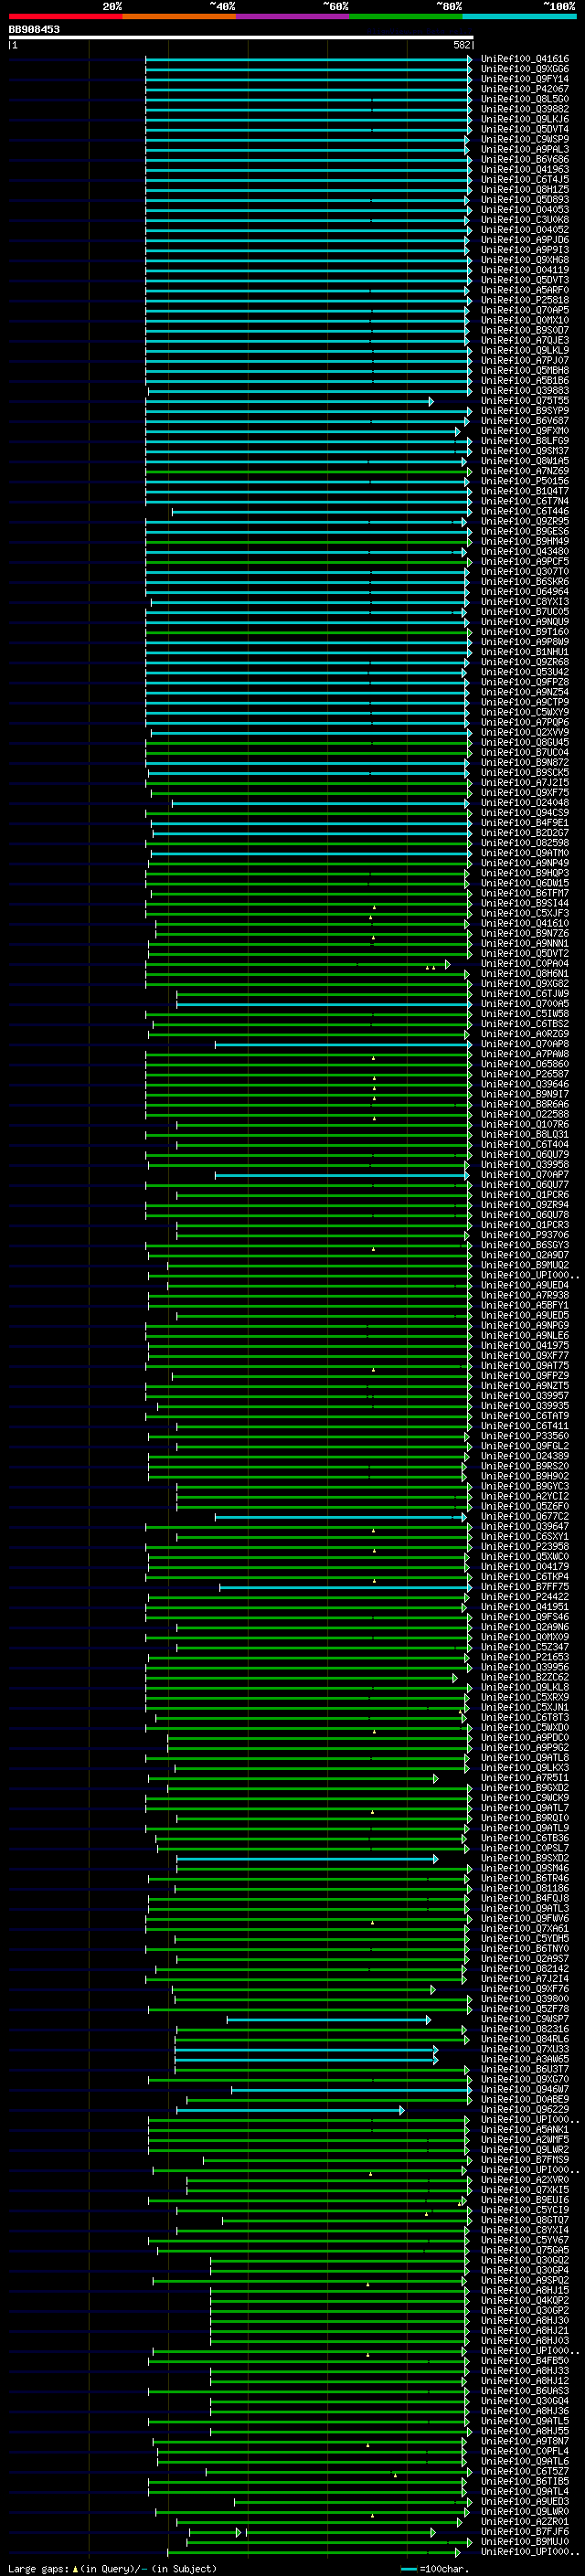Click hit label UniRef100_C6T404
Viewport: 585px width, 2576px height.
pyautogui.click(x=525, y=1144)
